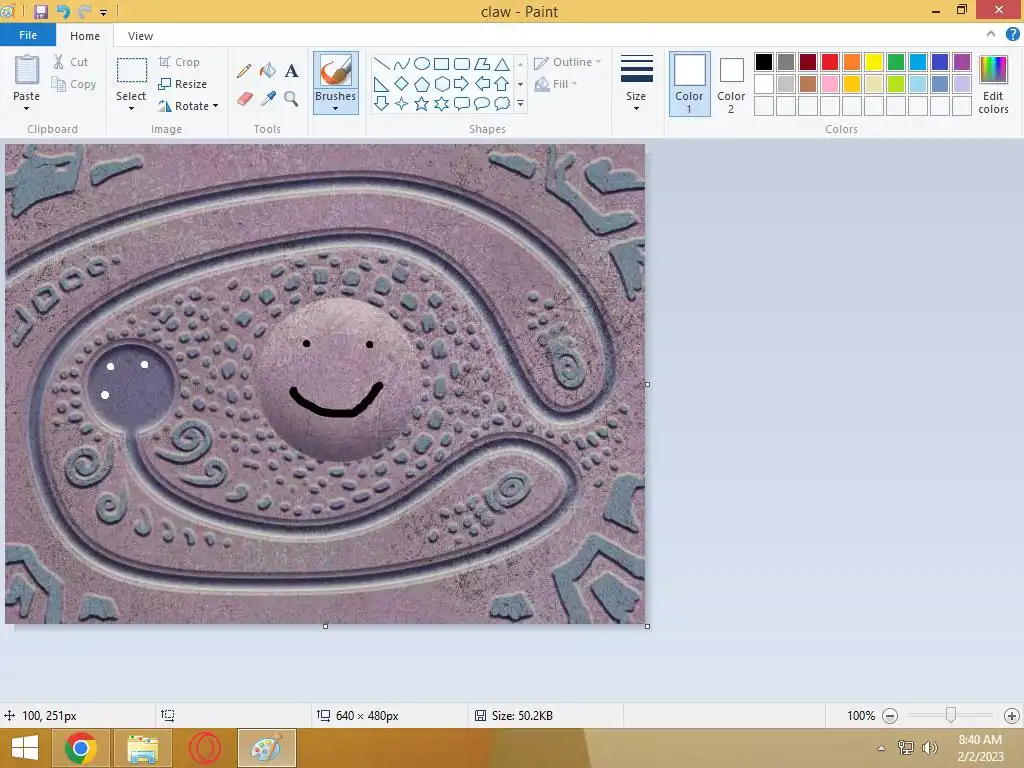This screenshot has width=1024, height=768.
Task: Pick the Right arrow shape
Action: coord(462,84)
